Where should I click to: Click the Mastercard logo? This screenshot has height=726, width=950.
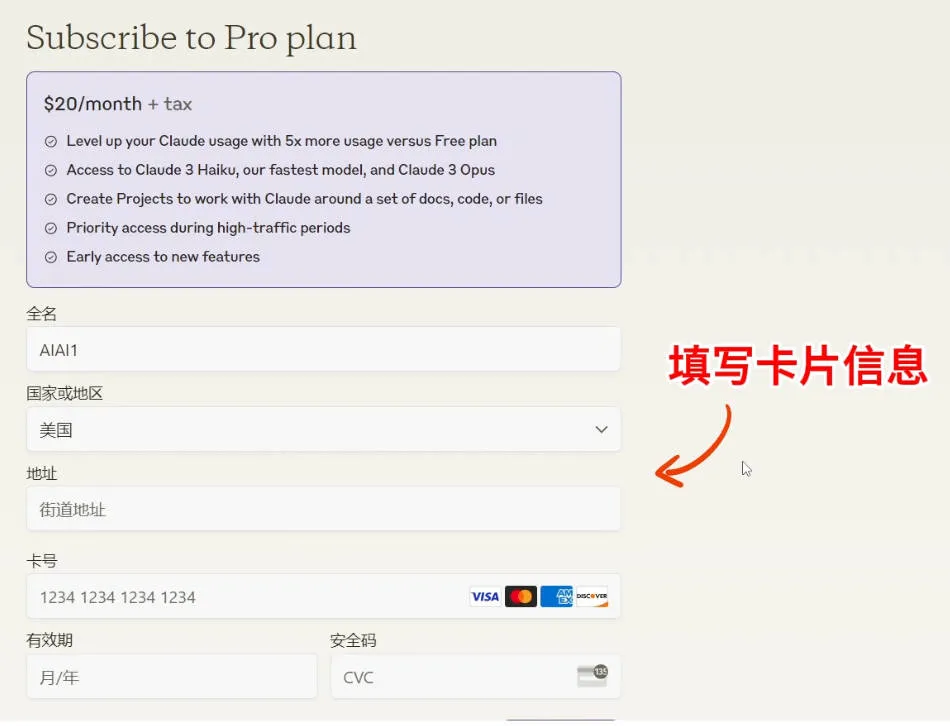[520, 597]
